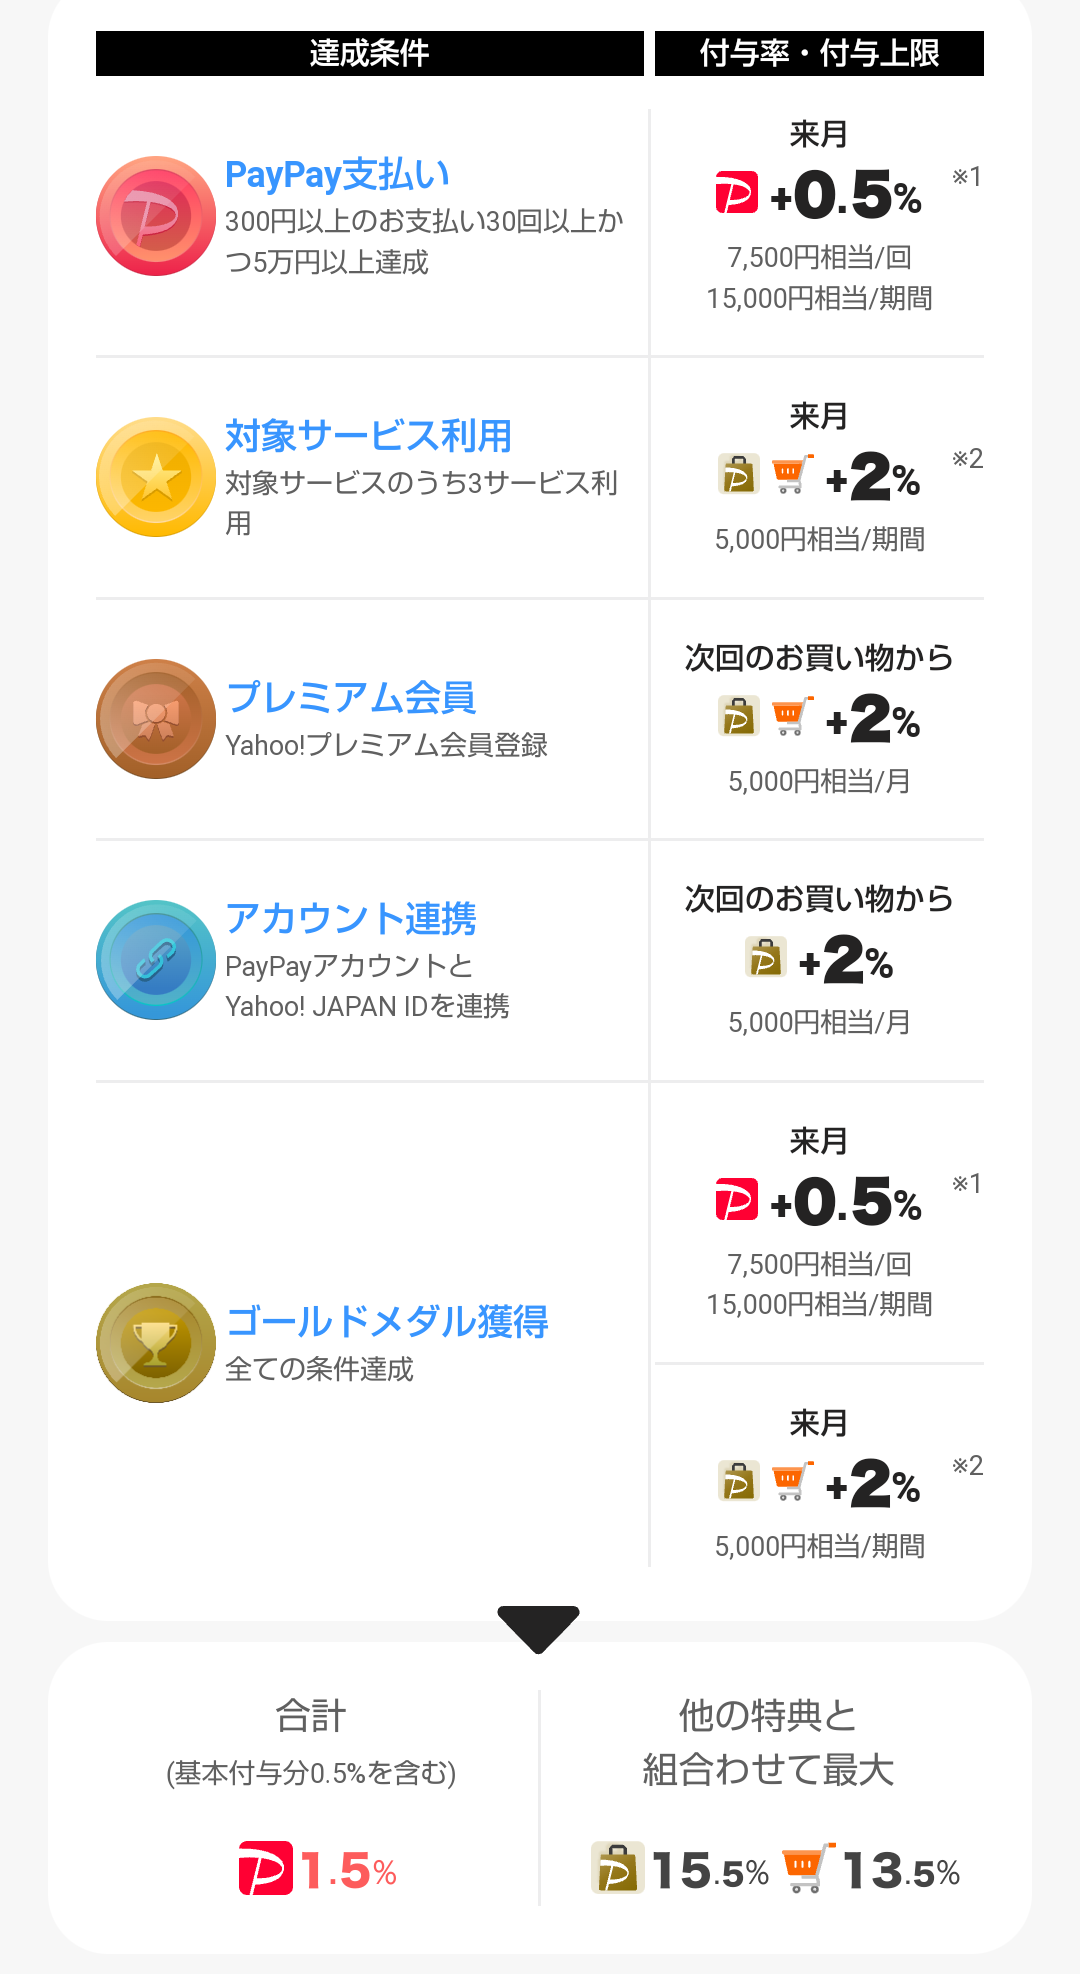
Task: Open the プレミアム会員 link
Action: pyautogui.click(x=351, y=697)
